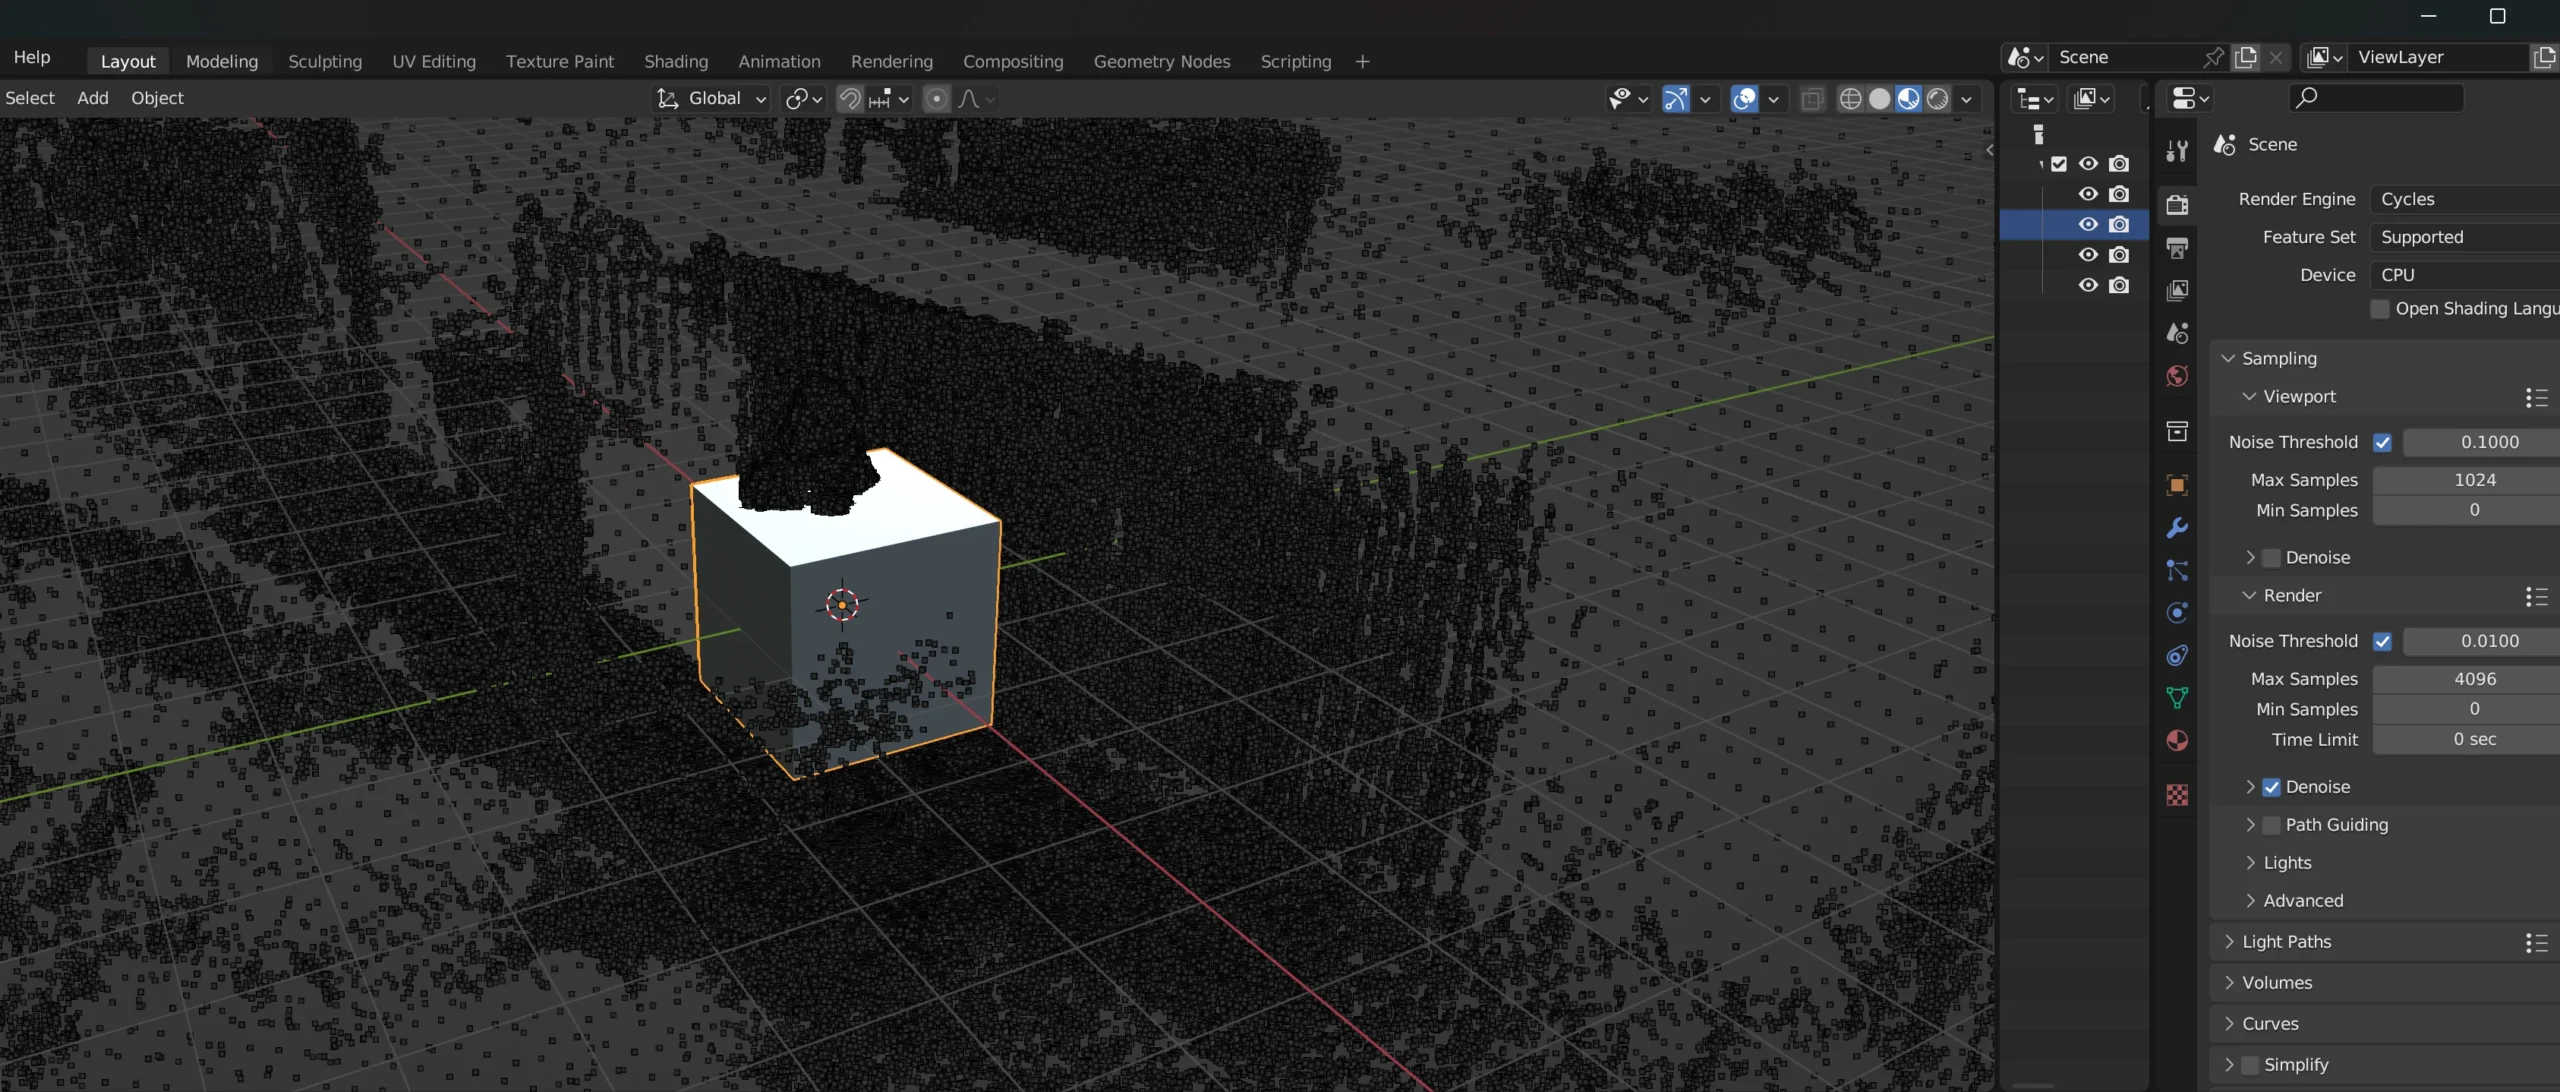Open the pivot point dropdown

pyautogui.click(x=804, y=99)
